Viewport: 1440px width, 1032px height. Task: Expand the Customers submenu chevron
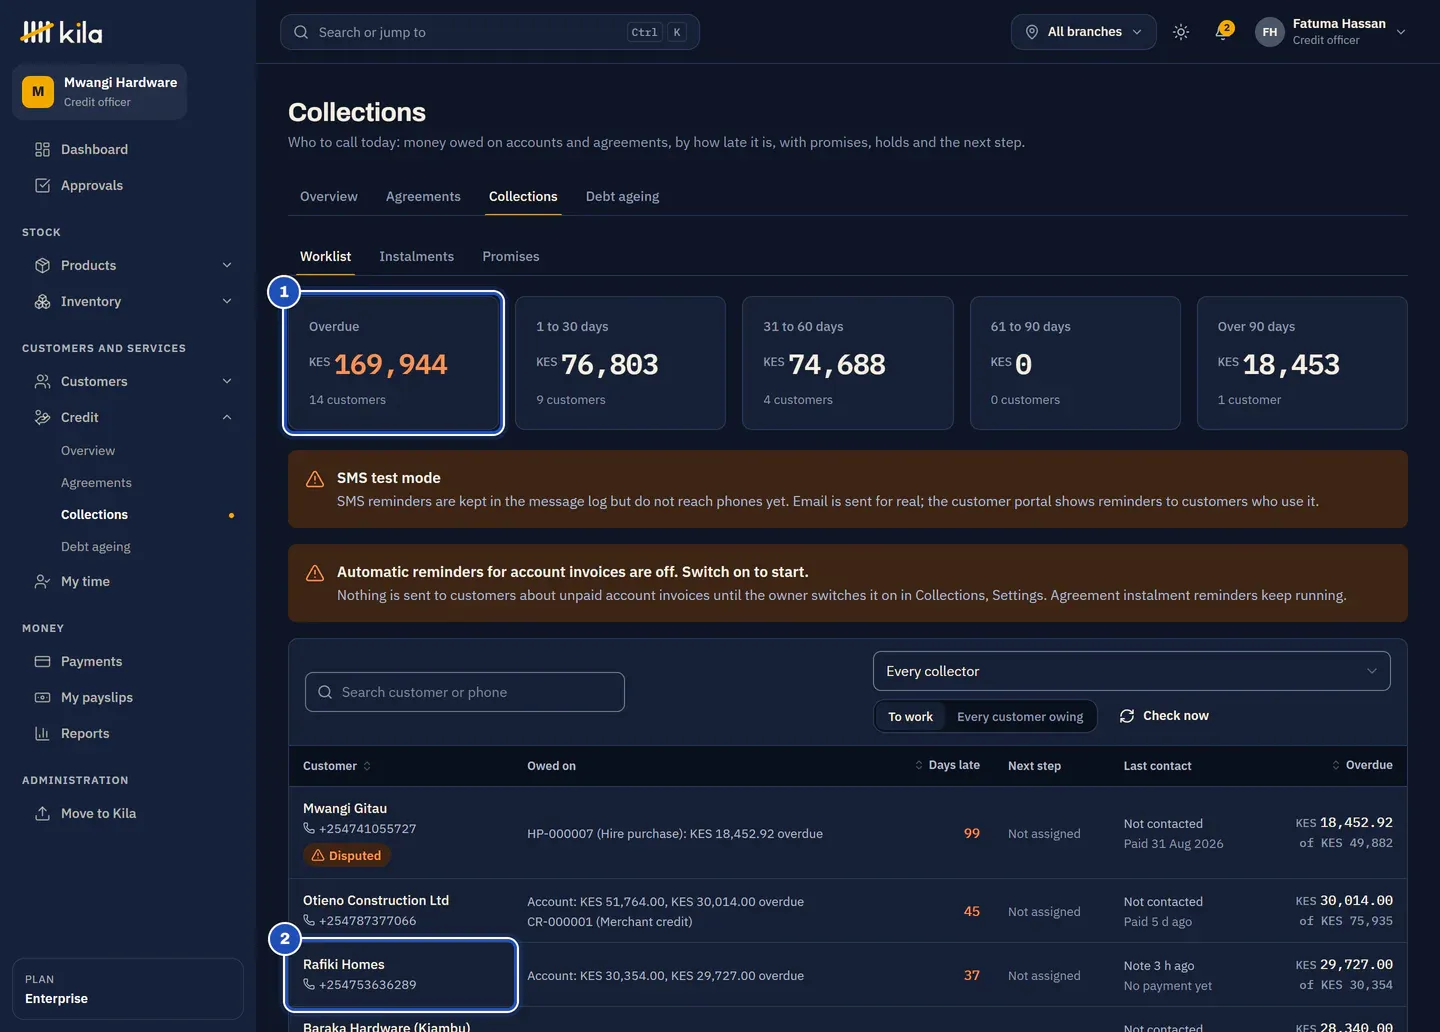(227, 381)
